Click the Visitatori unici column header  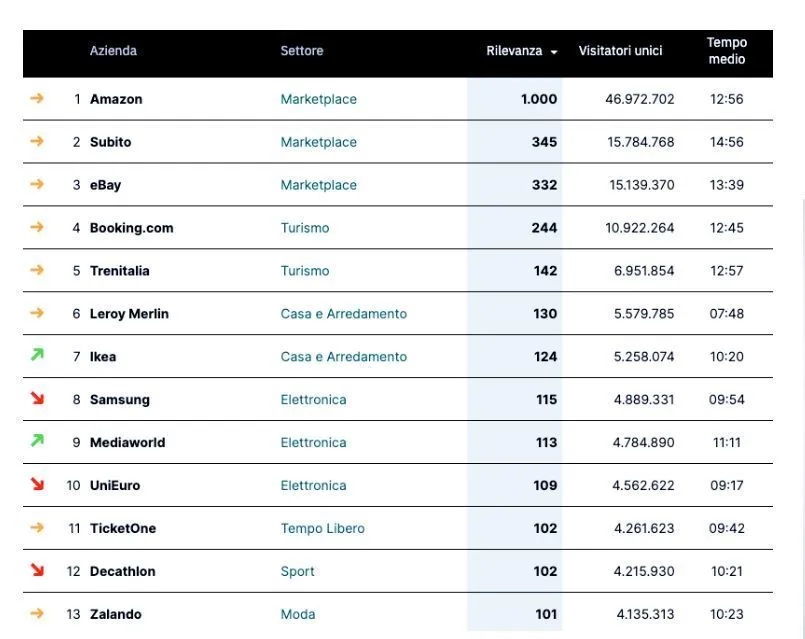pyautogui.click(x=620, y=51)
